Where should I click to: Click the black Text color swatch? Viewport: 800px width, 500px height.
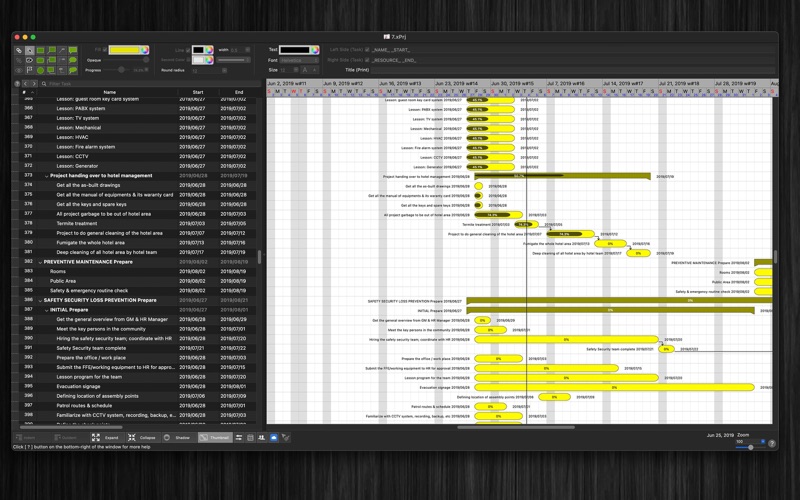(294, 50)
